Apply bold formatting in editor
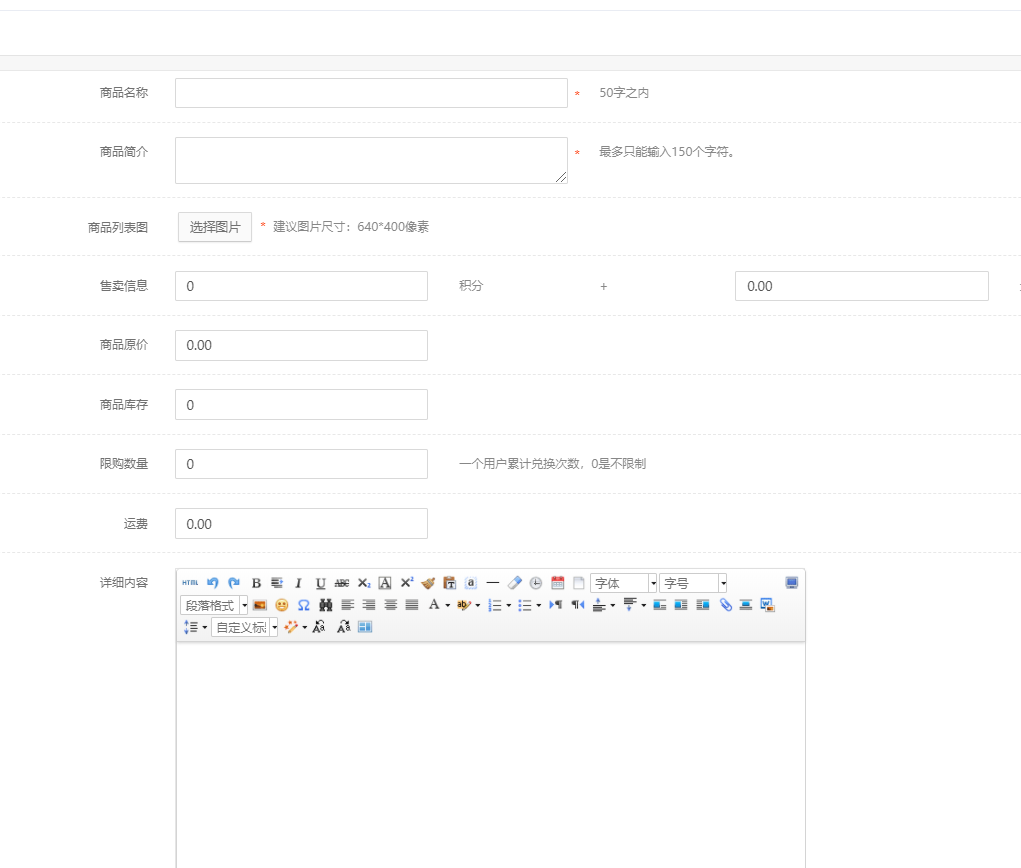The height and width of the screenshot is (868, 1021). point(256,583)
